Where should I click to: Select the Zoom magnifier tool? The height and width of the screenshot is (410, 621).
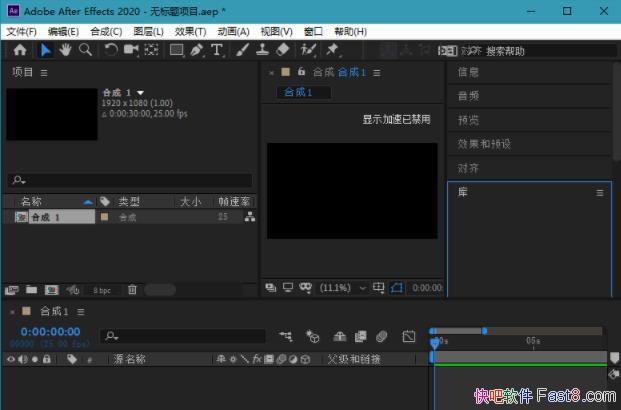[x=86, y=50]
